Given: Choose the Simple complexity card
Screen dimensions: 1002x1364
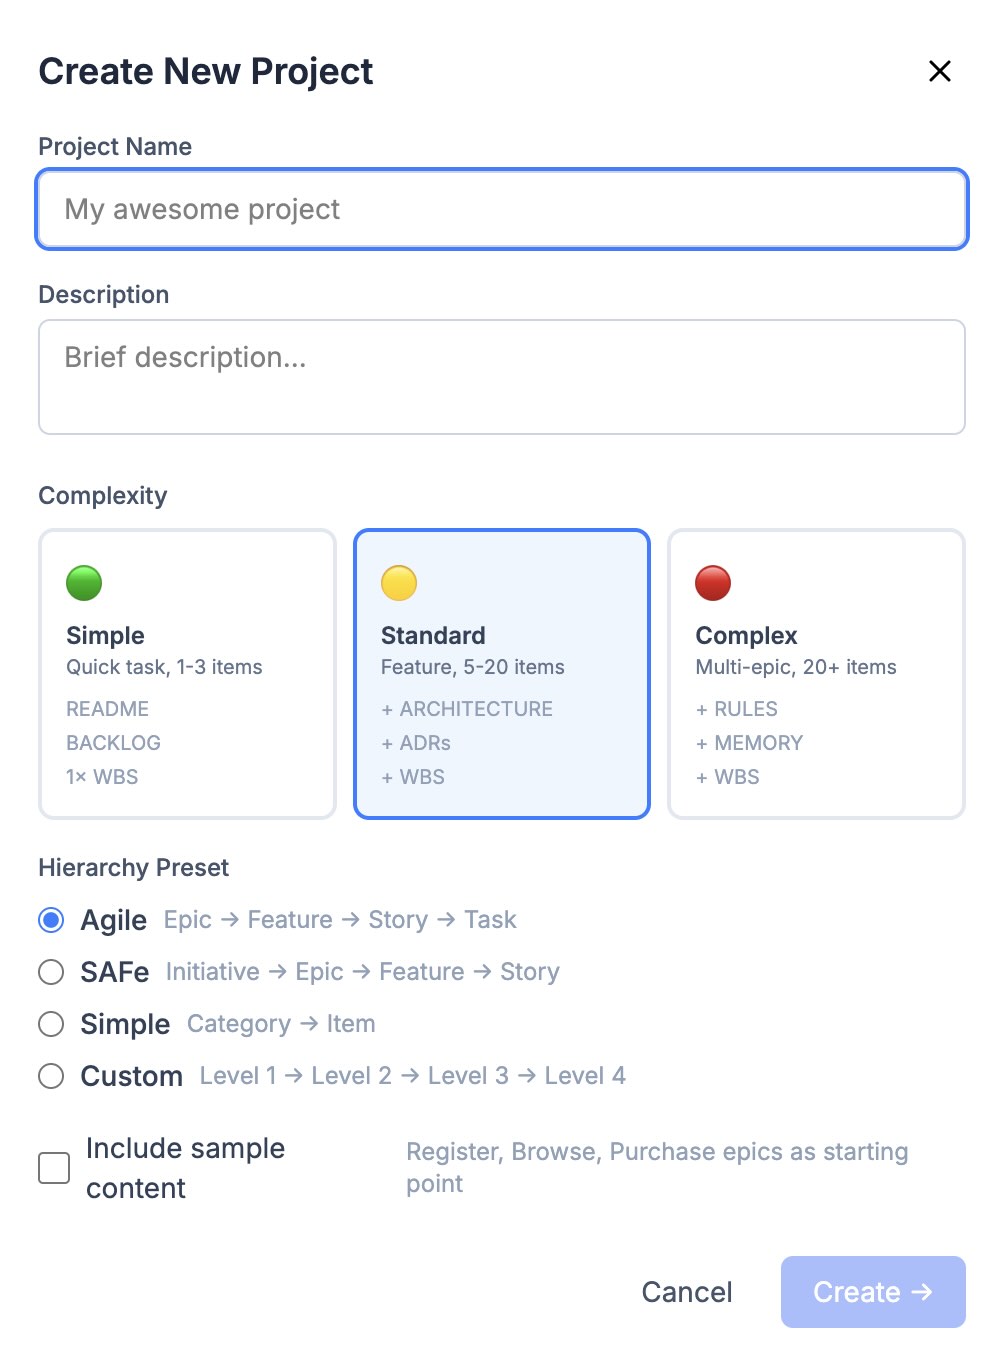Looking at the screenshot, I should tap(187, 674).
